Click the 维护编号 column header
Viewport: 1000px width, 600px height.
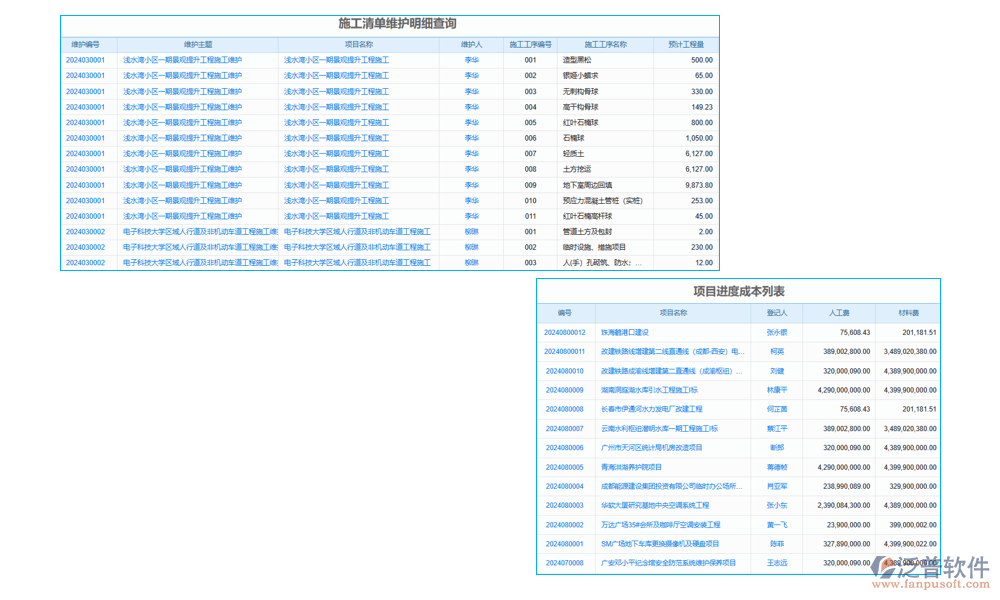click(88, 44)
